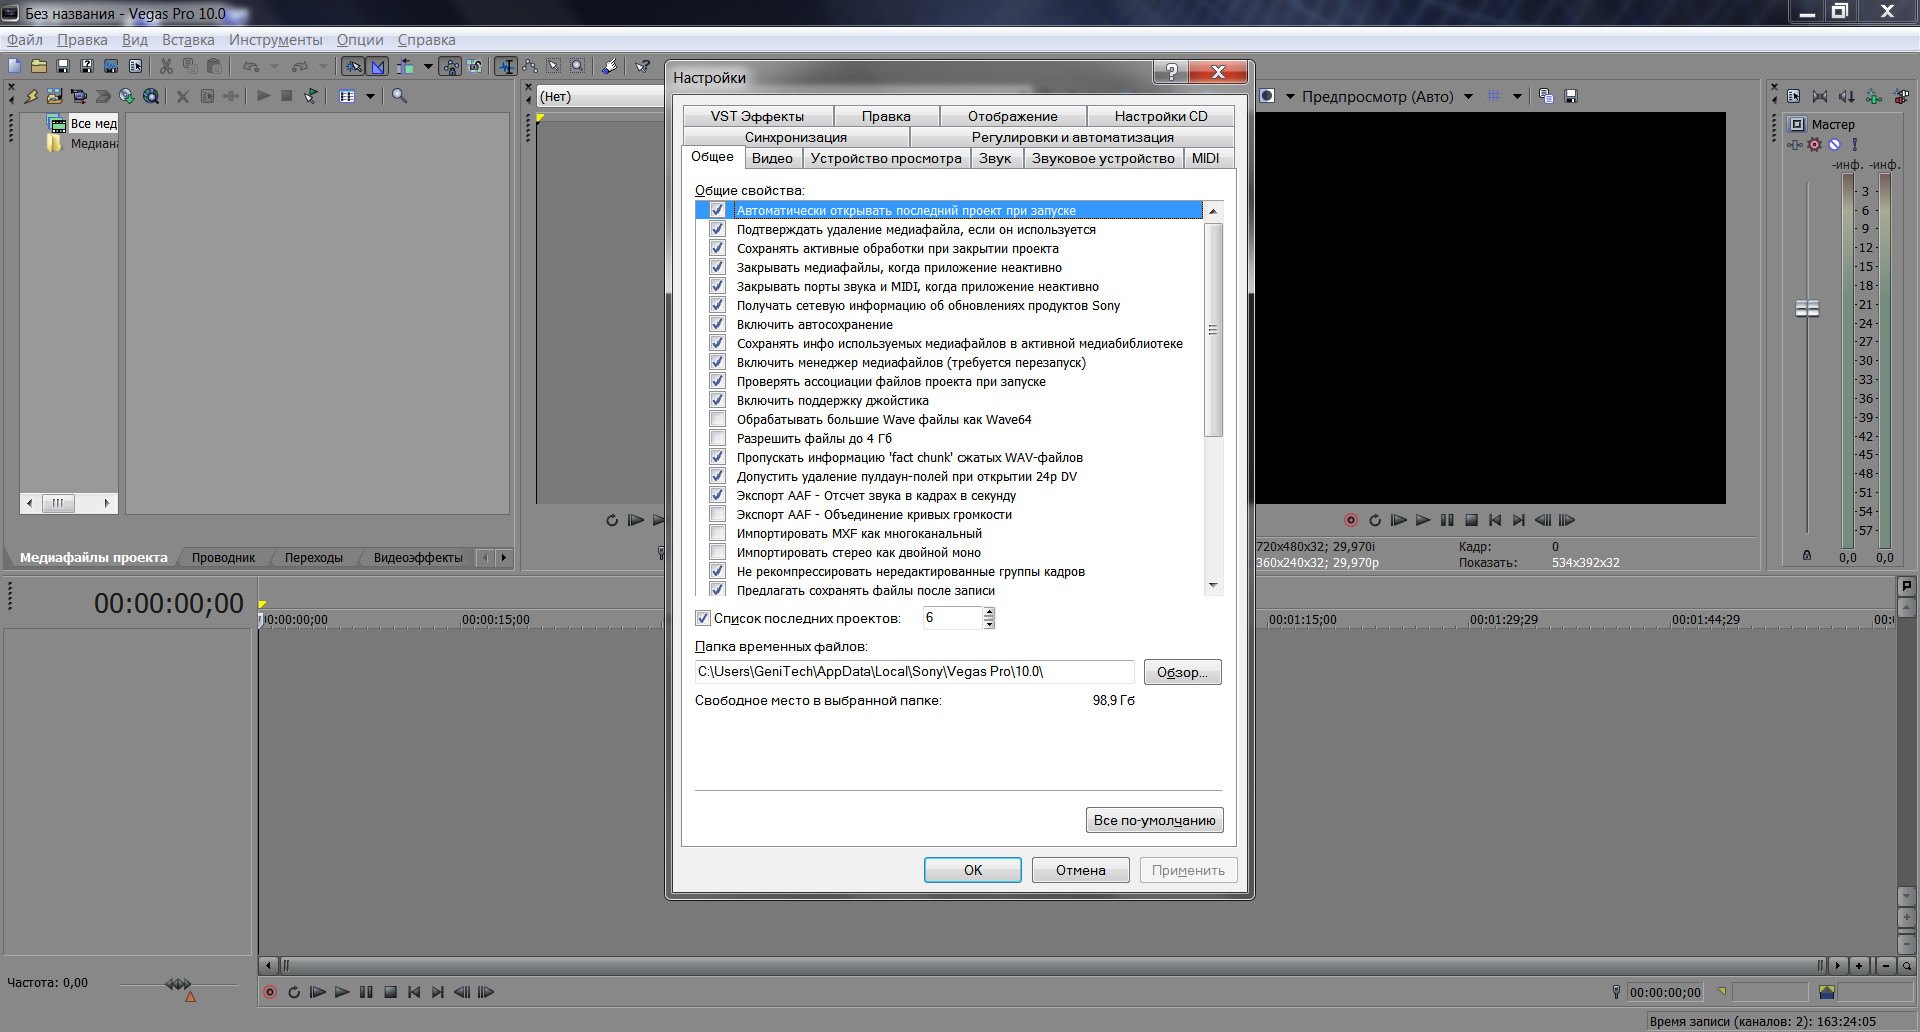Click Save snapshot icon in preview toolbar
Screen dimensions: 1920x1032
click(1571, 96)
